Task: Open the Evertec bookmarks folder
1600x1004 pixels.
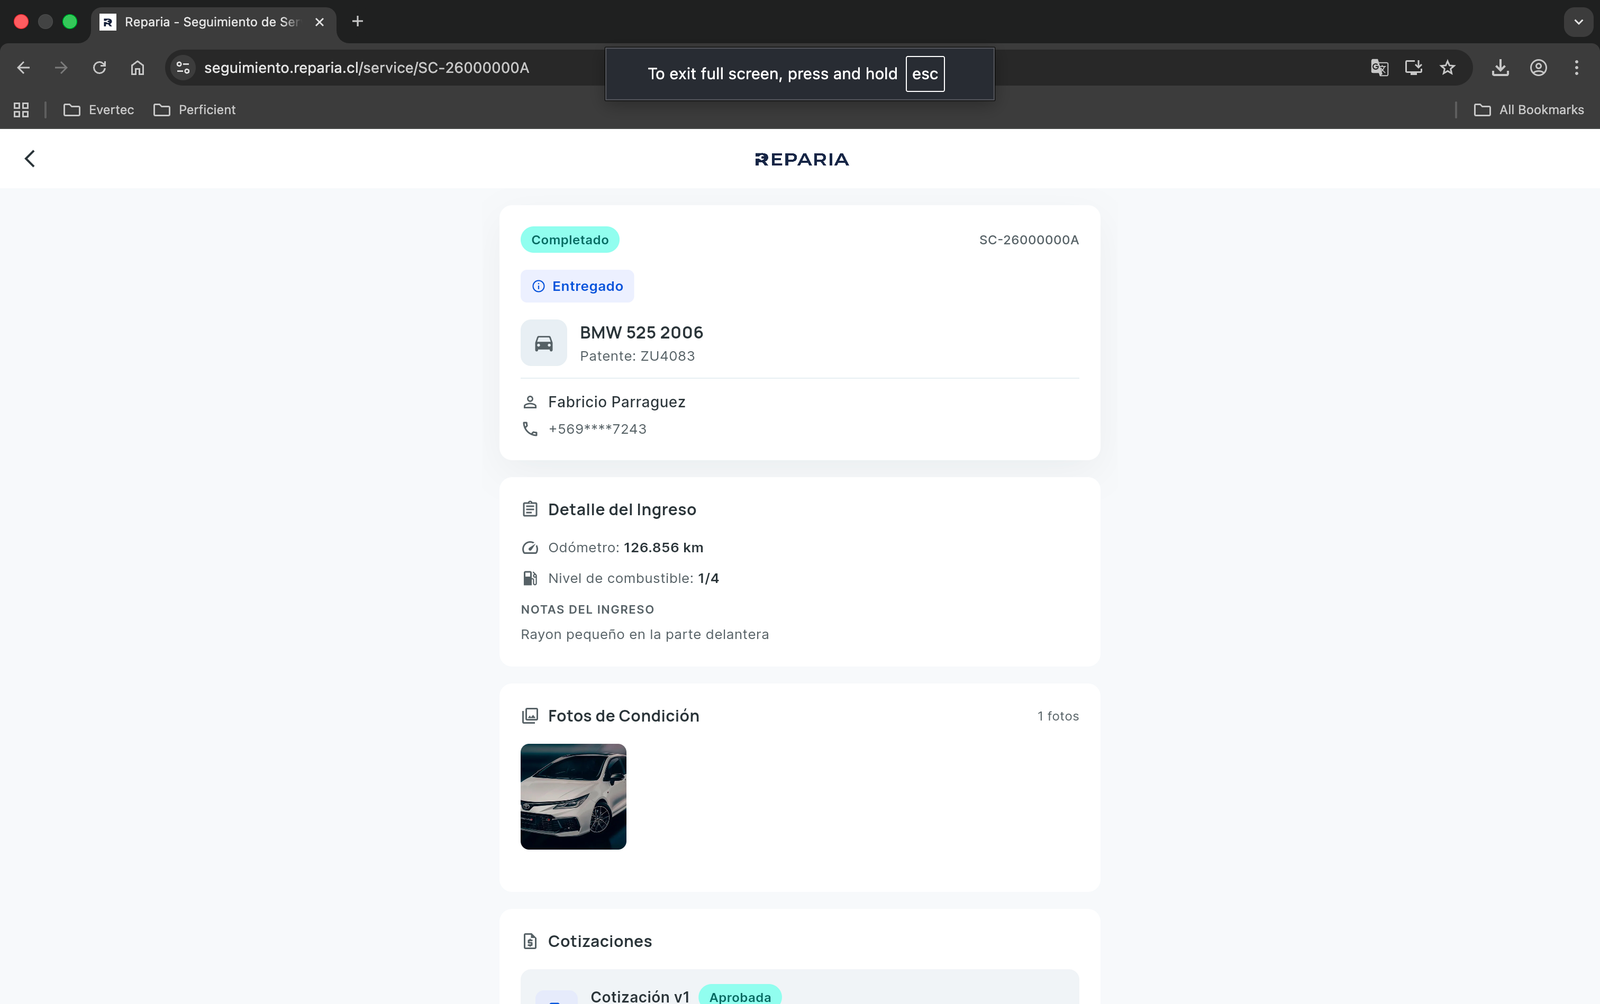Action: click(x=98, y=109)
